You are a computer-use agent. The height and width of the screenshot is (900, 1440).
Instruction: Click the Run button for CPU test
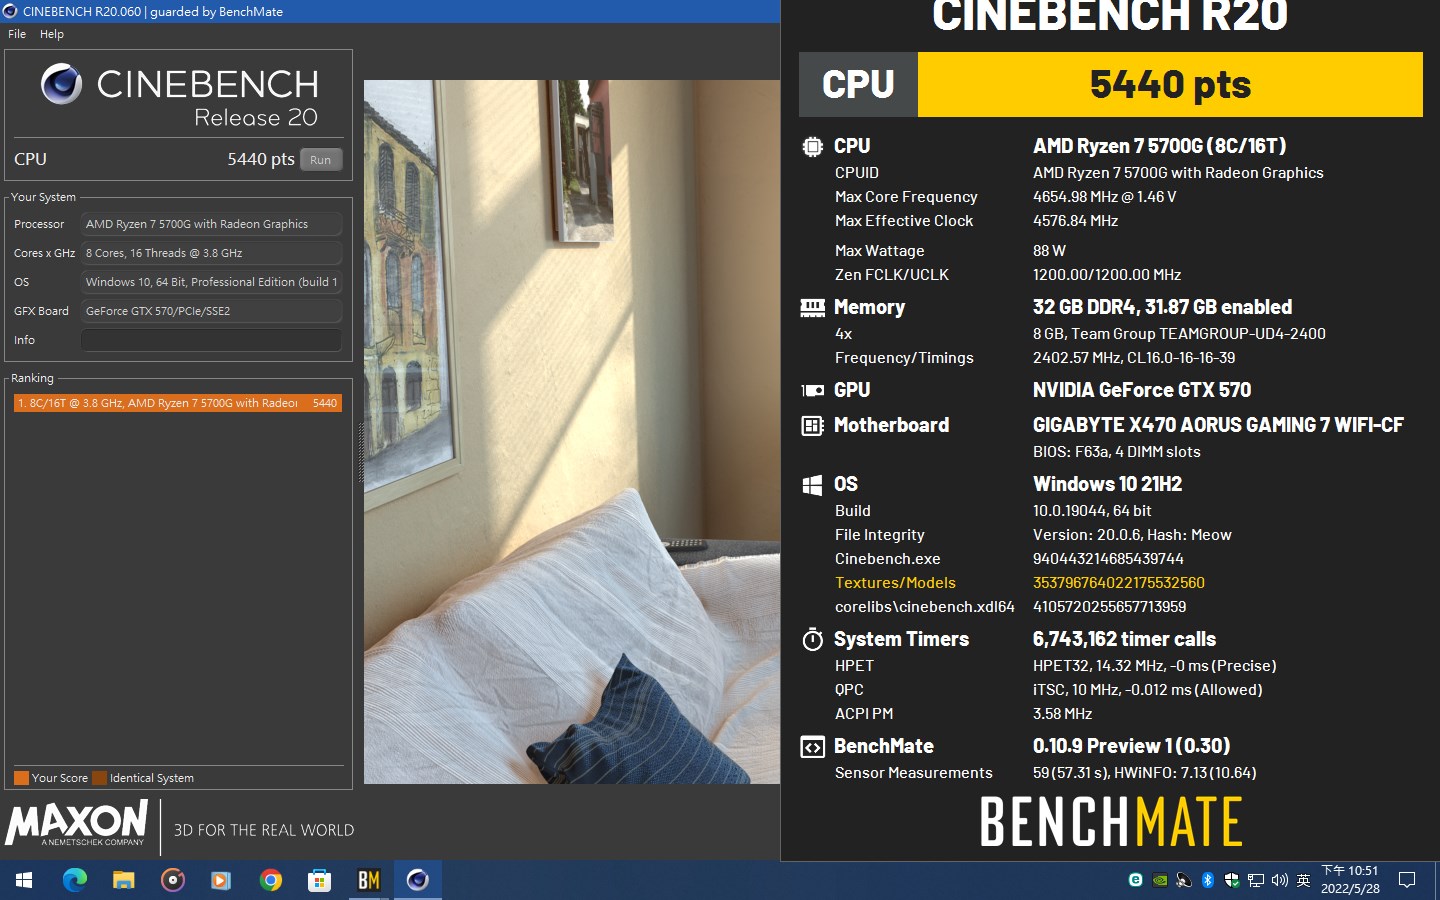coord(320,160)
